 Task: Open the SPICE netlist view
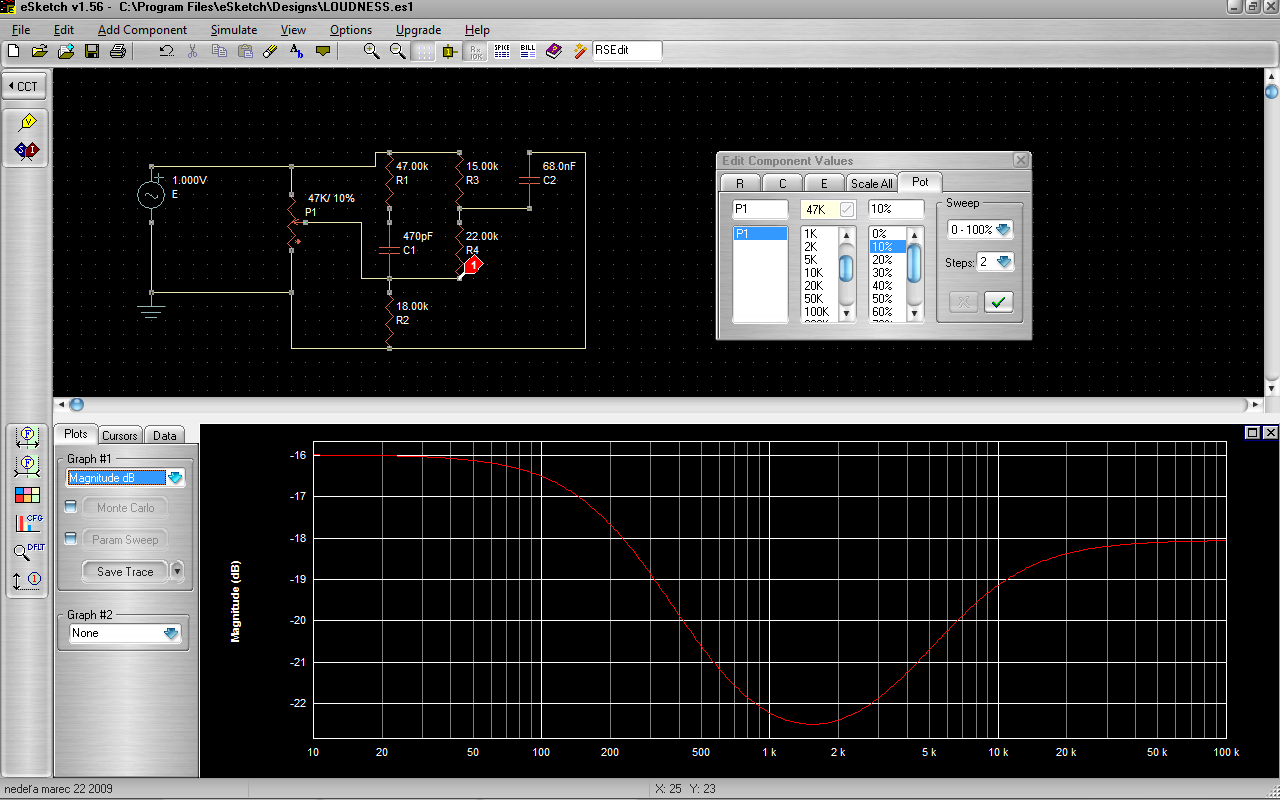pyautogui.click(x=502, y=51)
